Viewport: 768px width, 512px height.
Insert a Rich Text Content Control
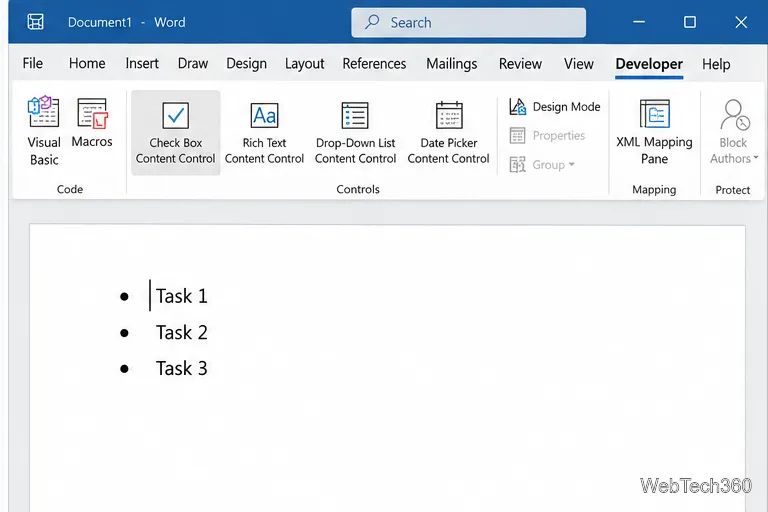point(264,132)
